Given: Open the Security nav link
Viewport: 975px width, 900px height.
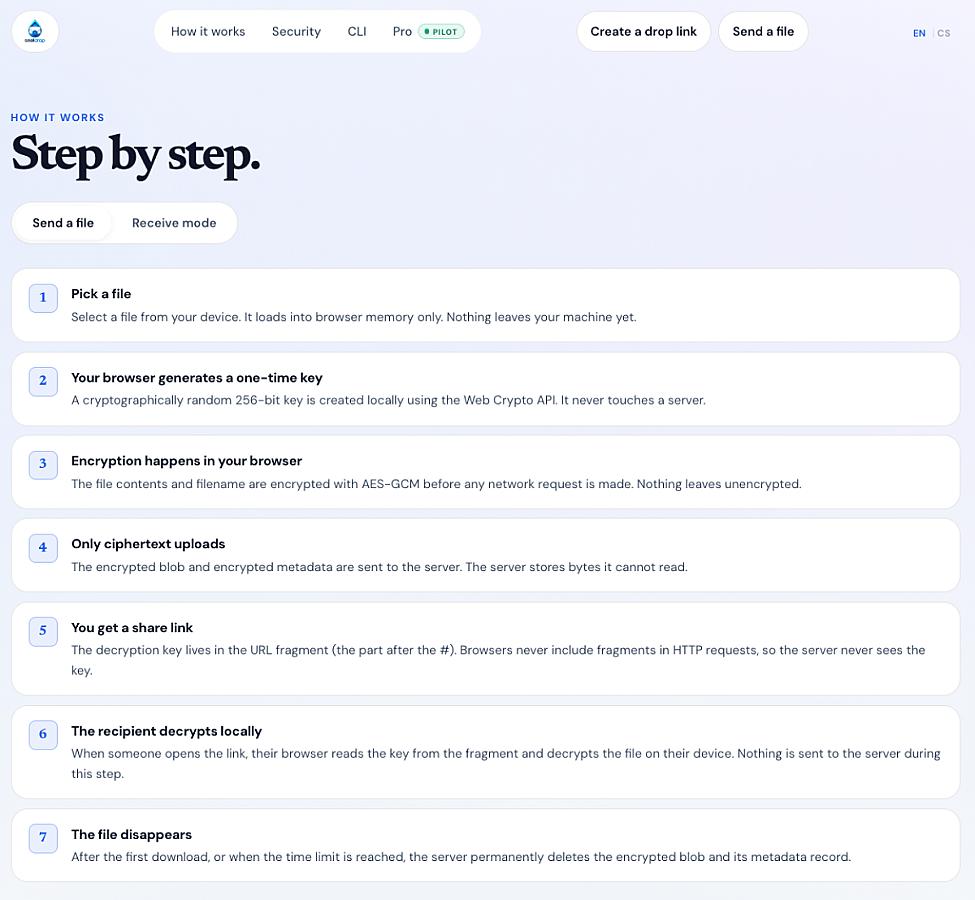Looking at the screenshot, I should tap(296, 32).
